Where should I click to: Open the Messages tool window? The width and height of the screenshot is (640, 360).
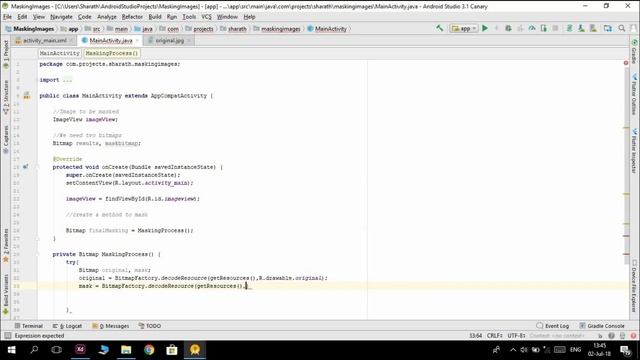tap(111, 326)
